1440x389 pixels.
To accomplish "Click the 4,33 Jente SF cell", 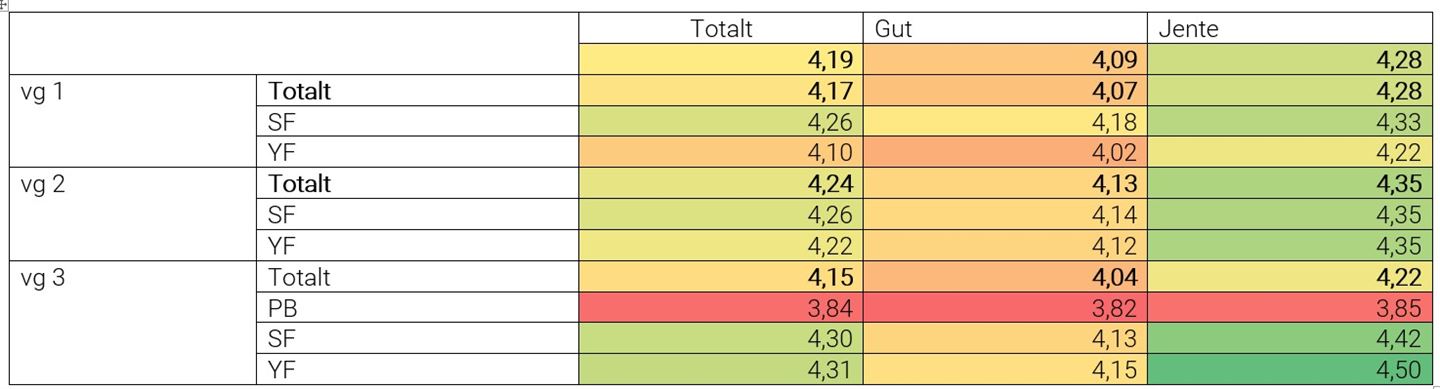I will [x=1289, y=122].
